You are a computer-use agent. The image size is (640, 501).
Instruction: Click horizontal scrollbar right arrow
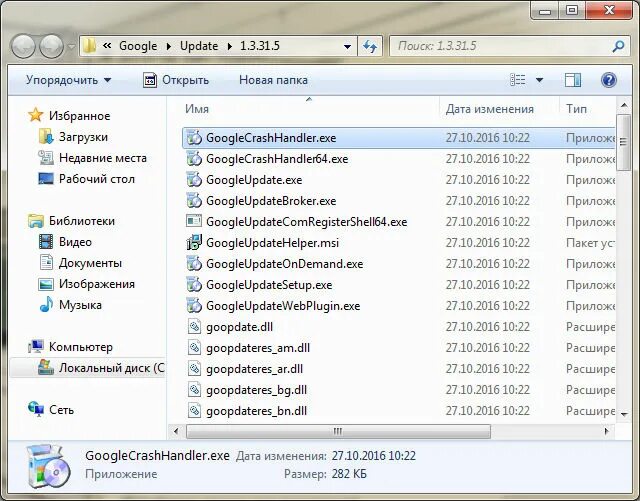(607, 431)
